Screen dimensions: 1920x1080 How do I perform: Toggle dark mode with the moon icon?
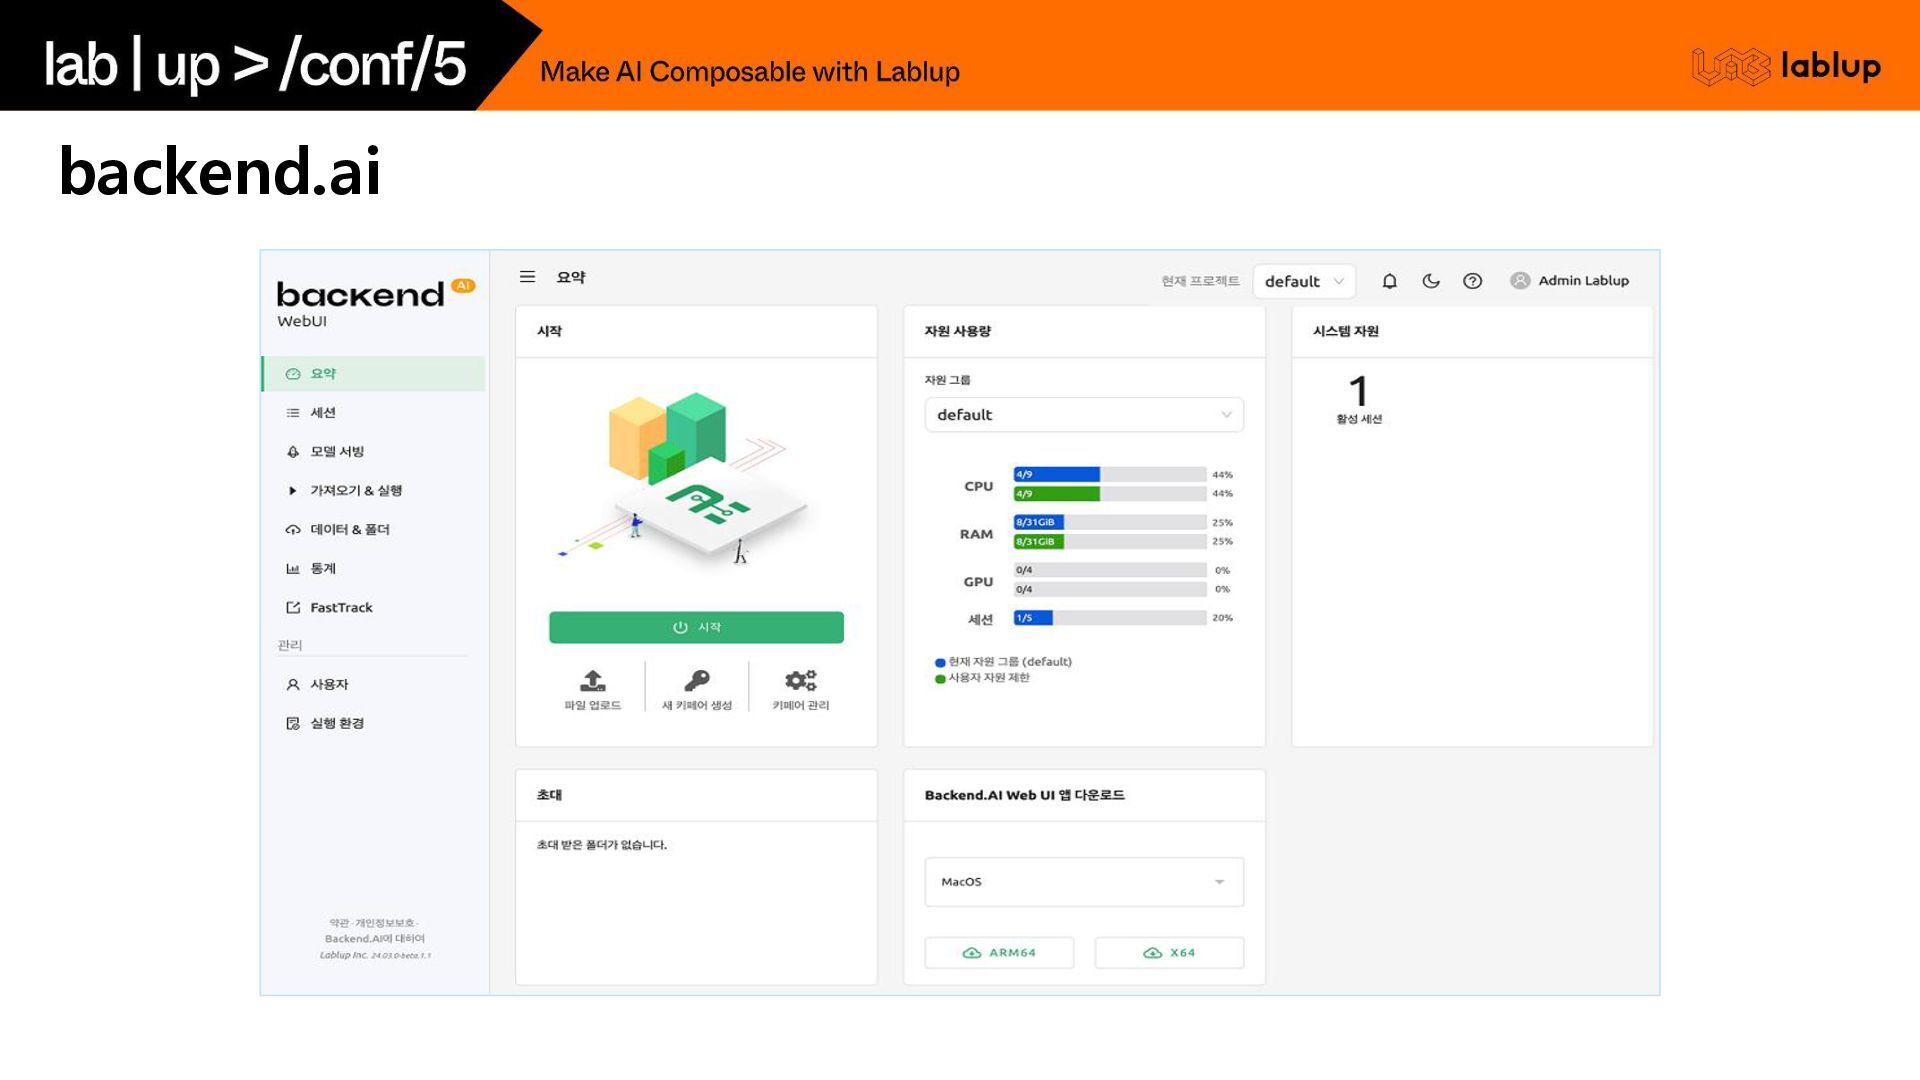coord(1431,281)
